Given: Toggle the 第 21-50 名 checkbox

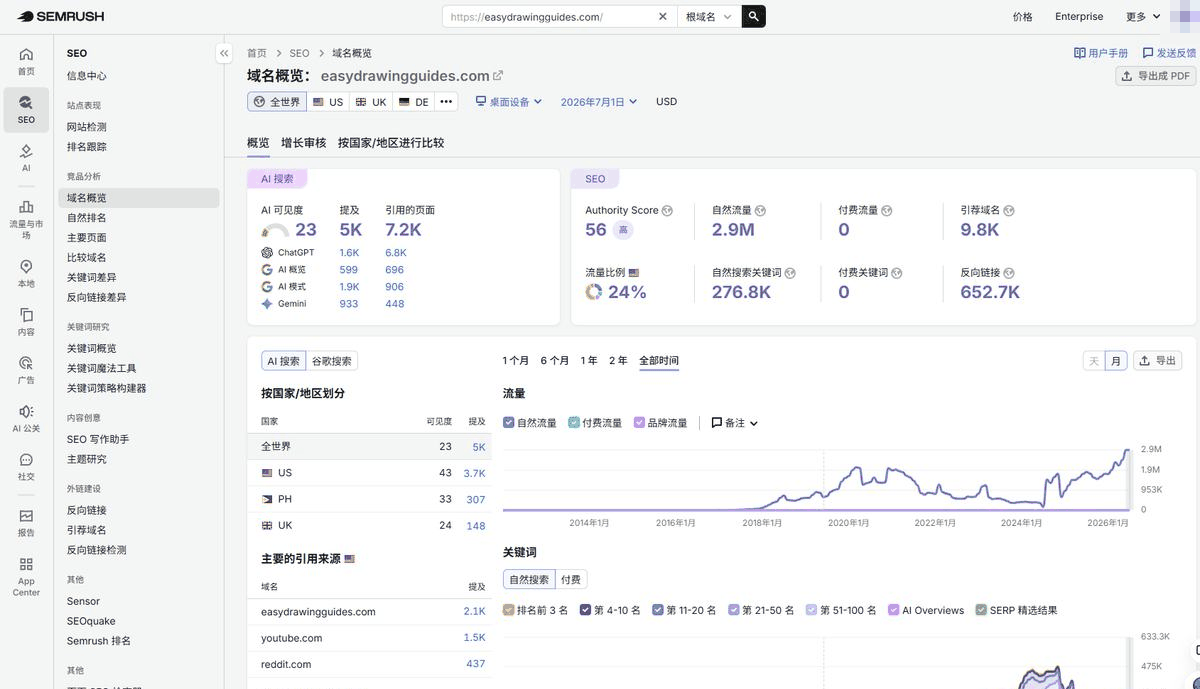Looking at the screenshot, I should tap(734, 610).
